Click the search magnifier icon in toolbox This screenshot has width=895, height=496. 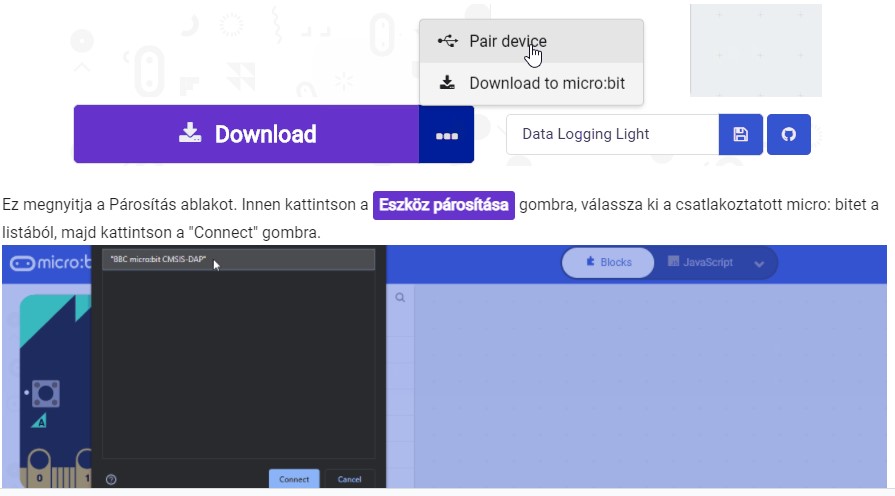tap(400, 298)
